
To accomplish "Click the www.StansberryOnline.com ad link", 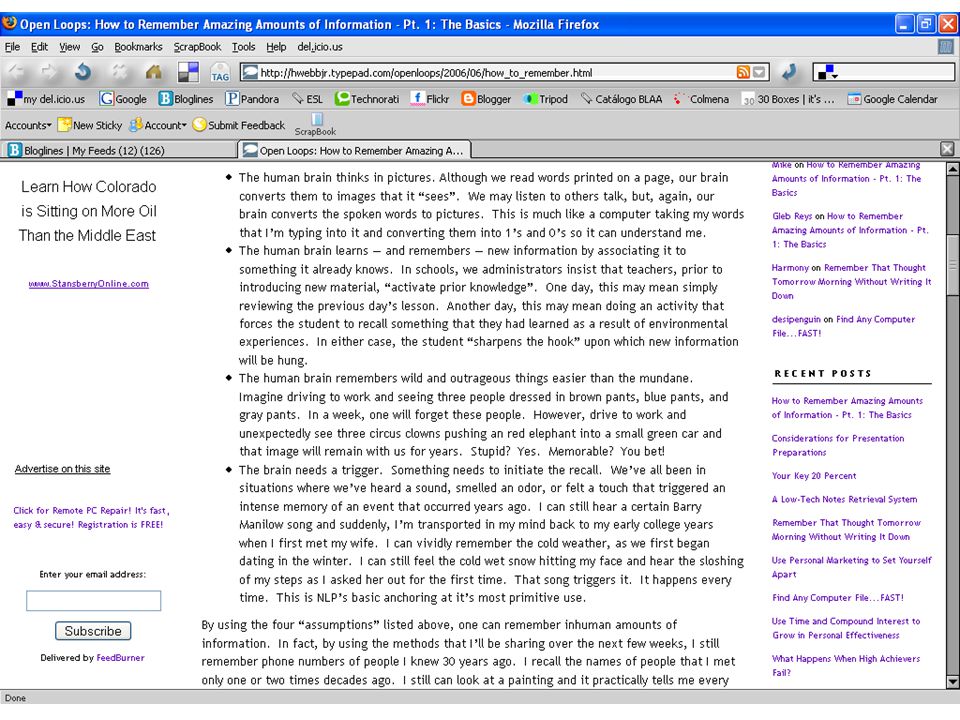I will pyautogui.click(x=89, y=283).
